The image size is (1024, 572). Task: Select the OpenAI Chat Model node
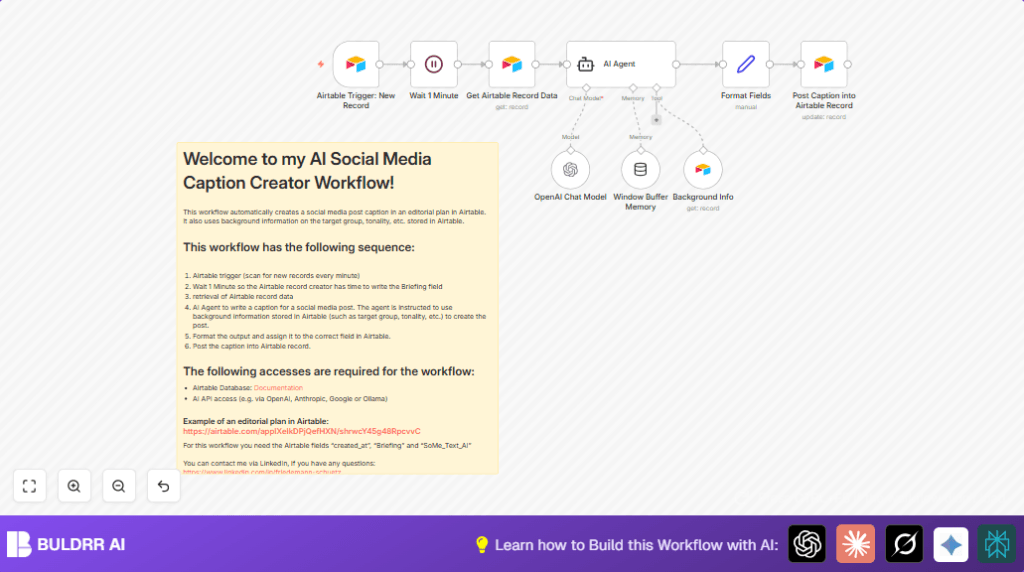click(570, 170)
